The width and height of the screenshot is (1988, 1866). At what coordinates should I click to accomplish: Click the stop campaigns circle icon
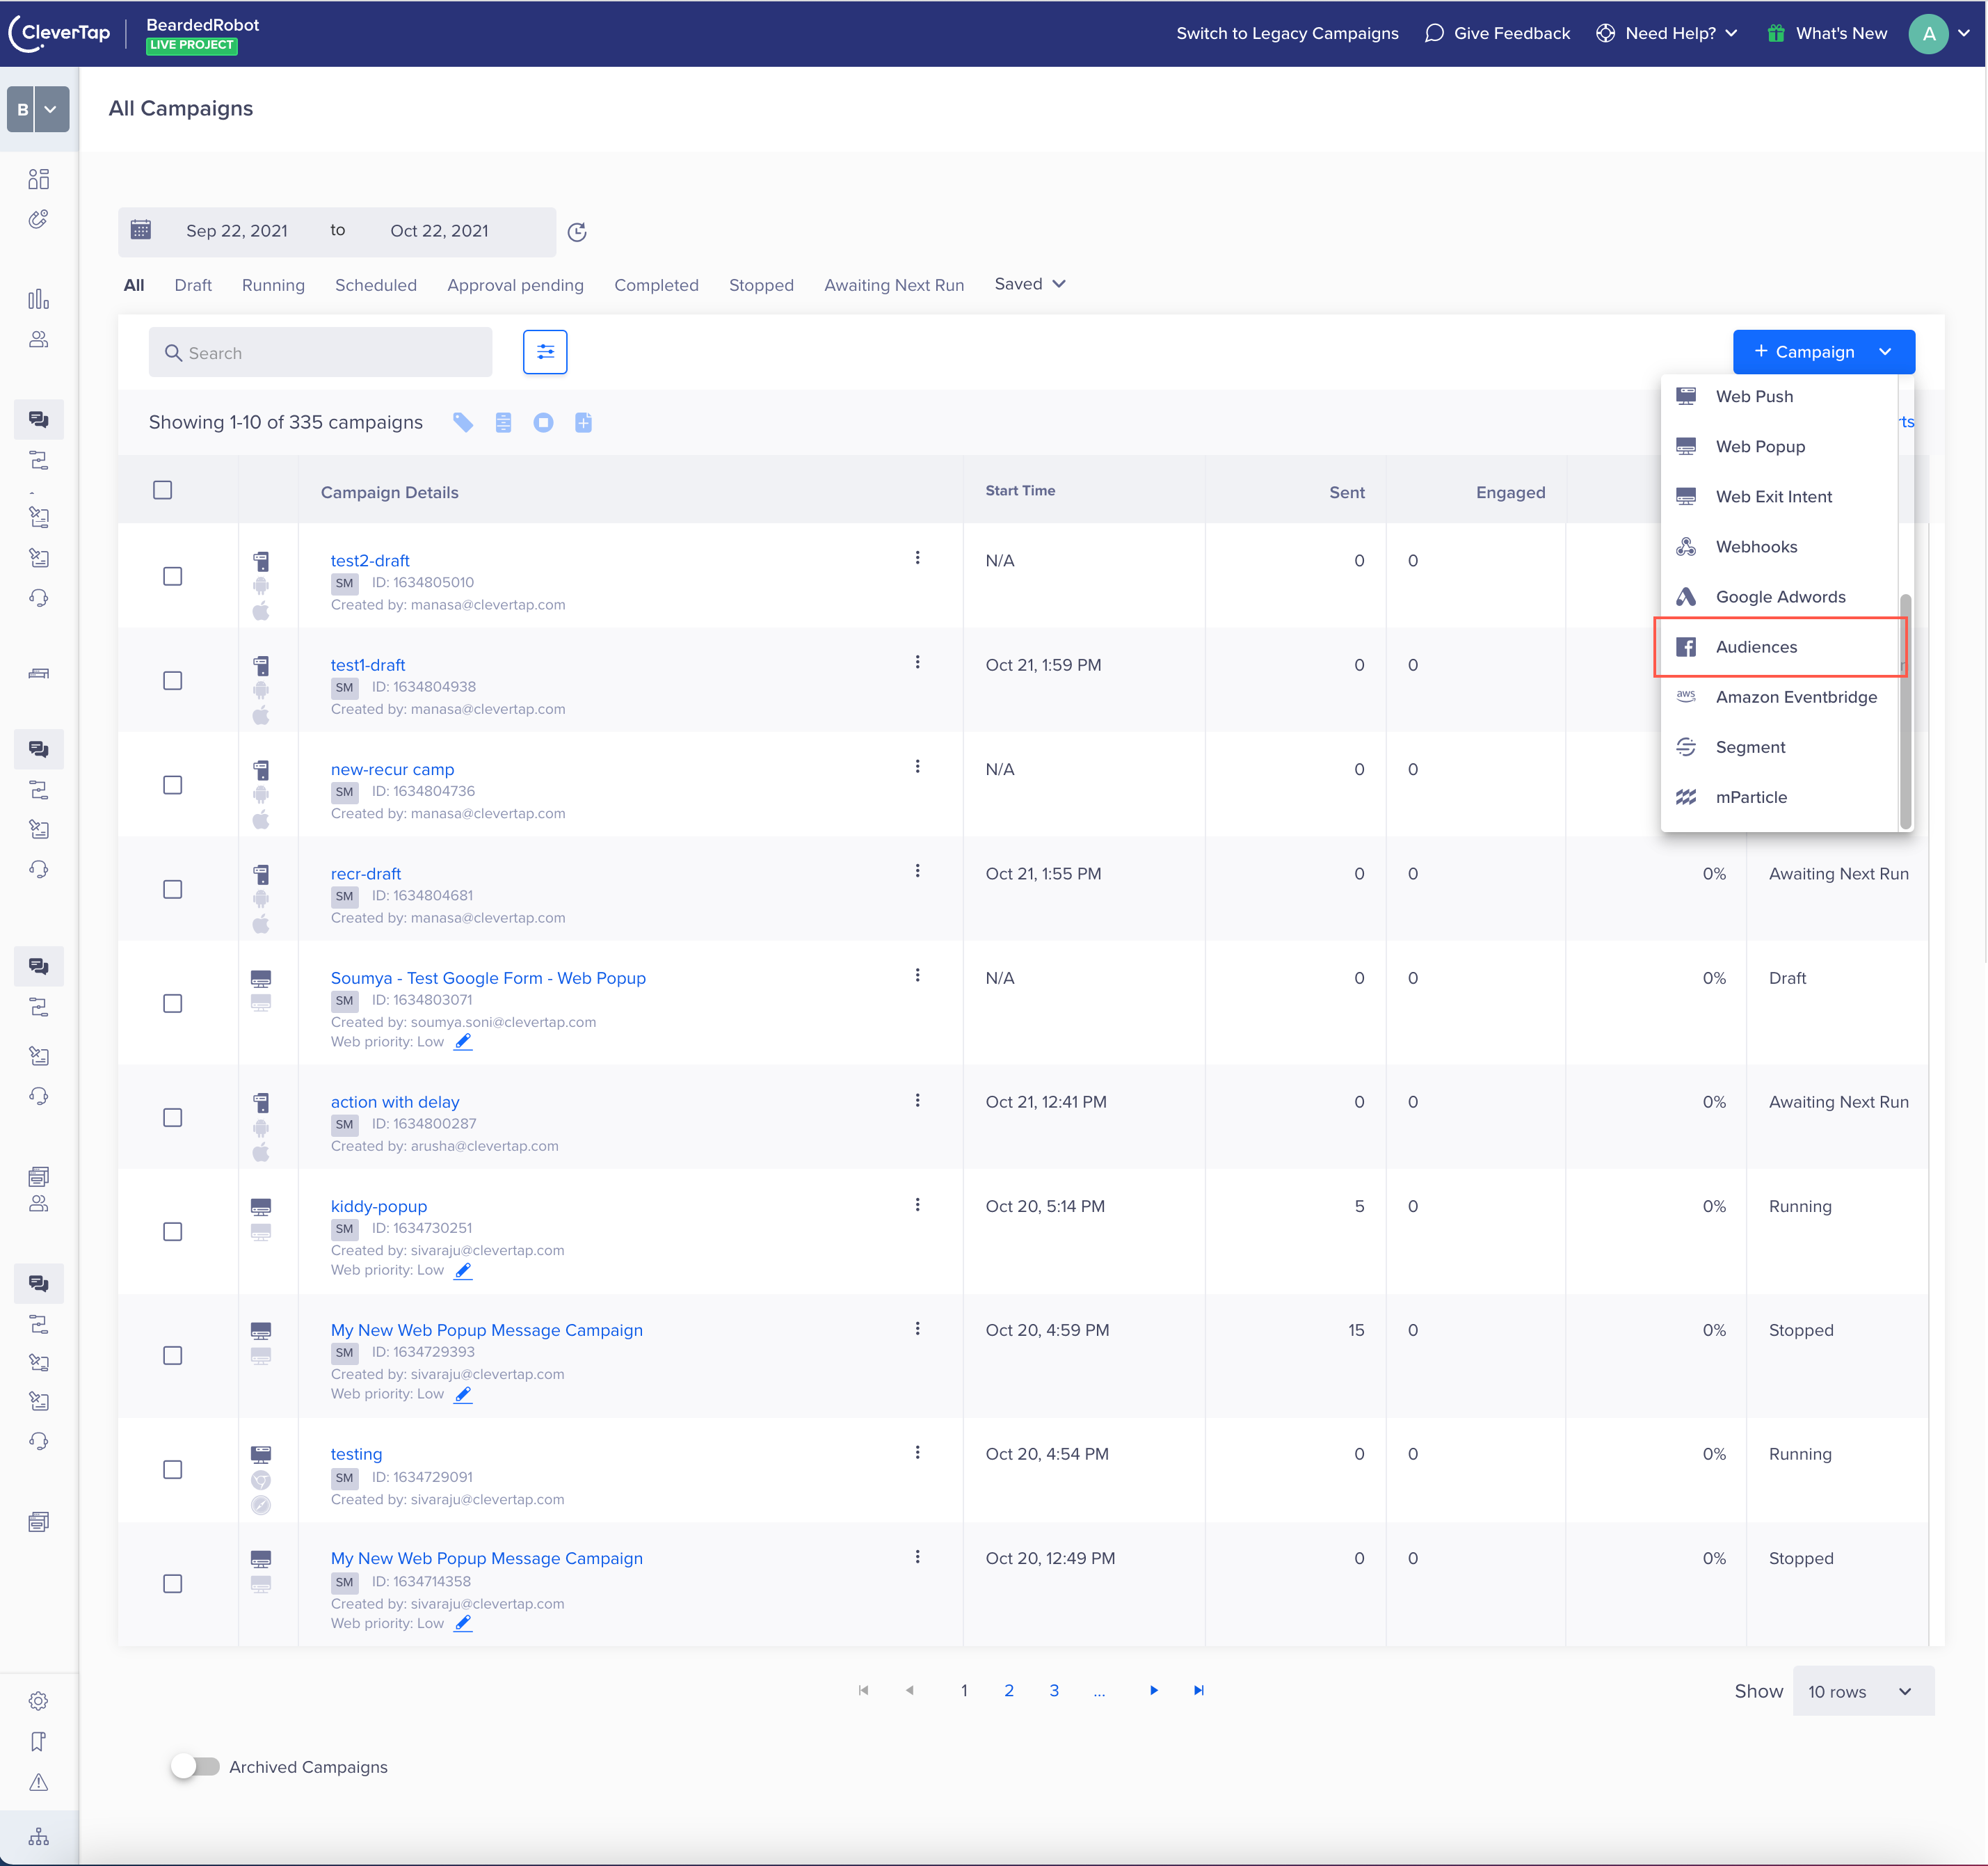click(x=543, y=423)
